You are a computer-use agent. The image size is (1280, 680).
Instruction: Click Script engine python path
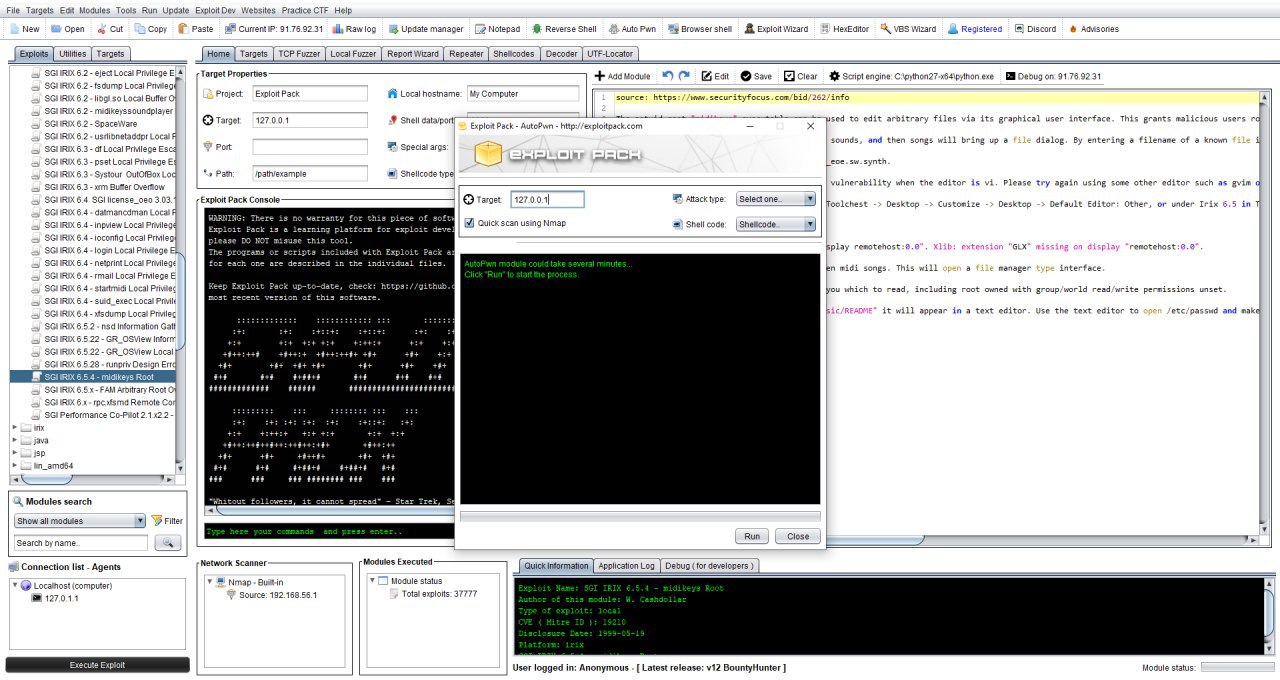pyautogui.click(x=912, y=76)
